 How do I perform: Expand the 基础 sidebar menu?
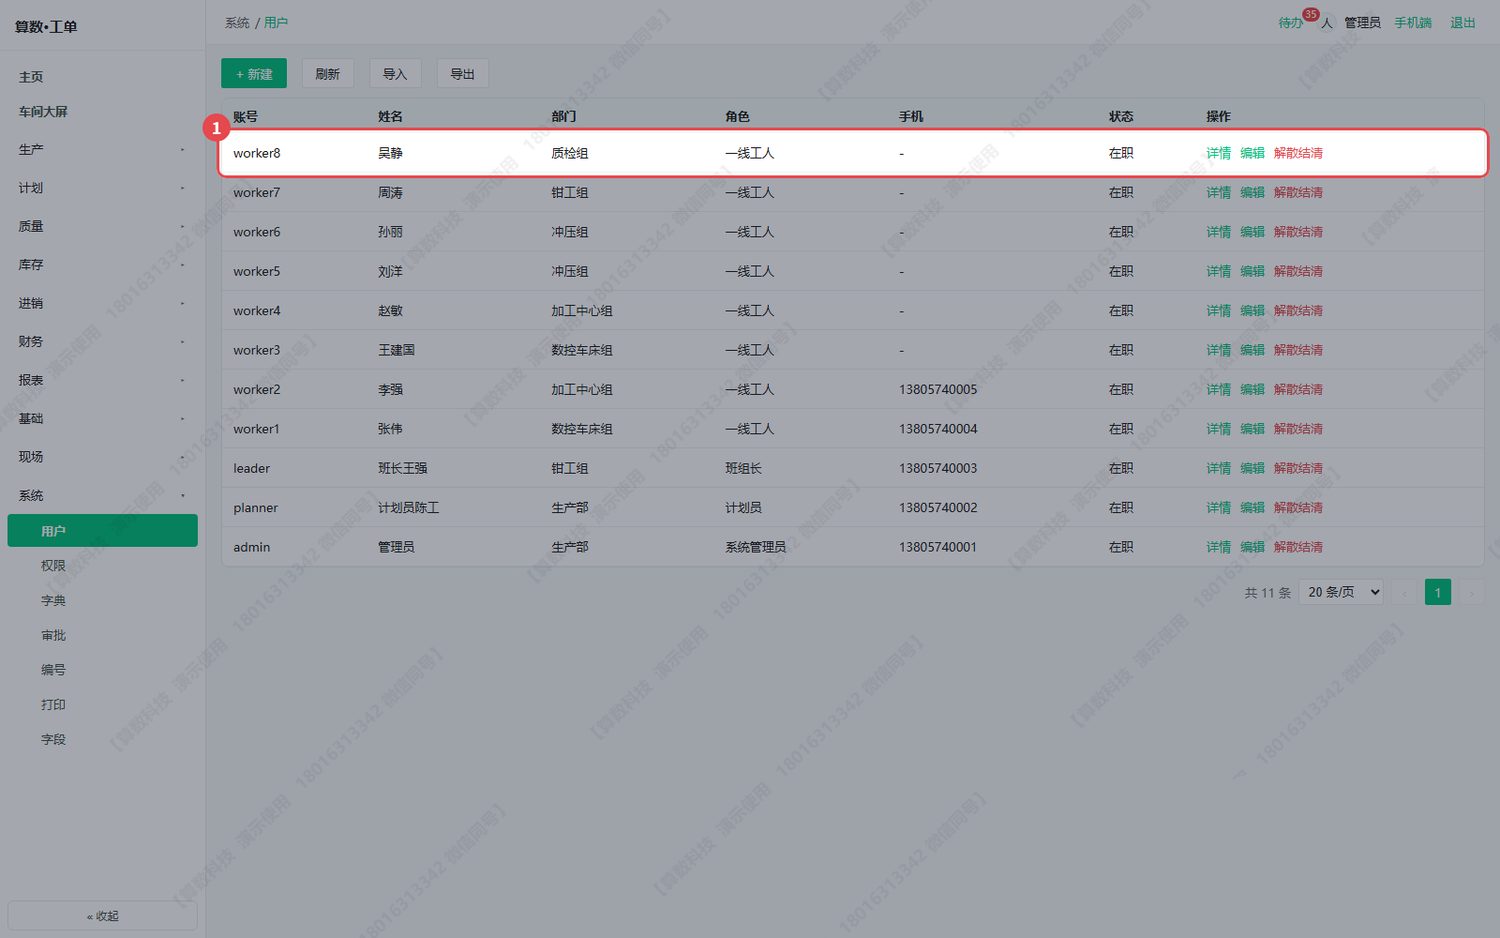coord(102,419)
